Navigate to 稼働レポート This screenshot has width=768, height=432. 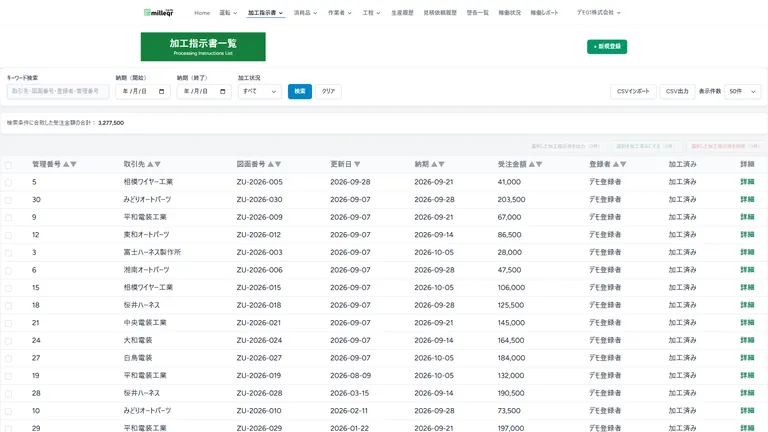click(x=544, y=13)
